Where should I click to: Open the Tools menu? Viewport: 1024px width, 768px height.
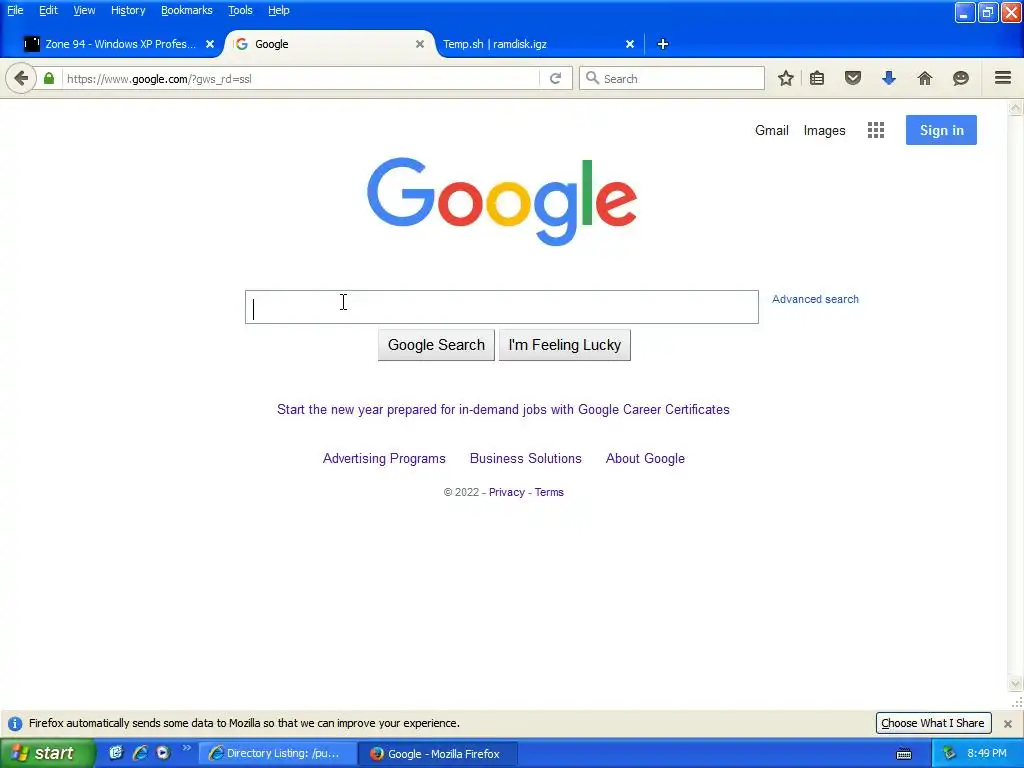click(x=240, y=10)
